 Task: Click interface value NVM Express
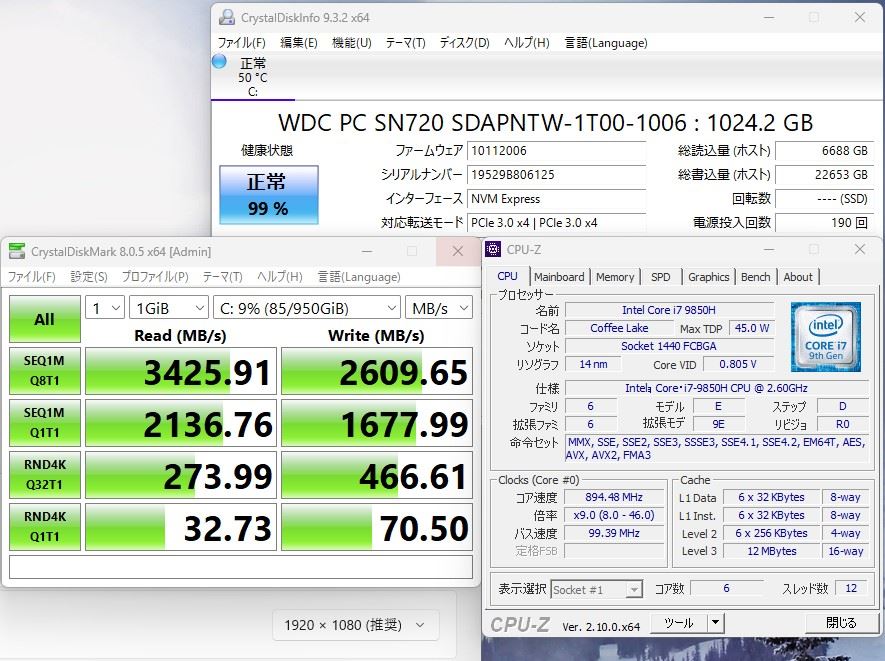557,199
